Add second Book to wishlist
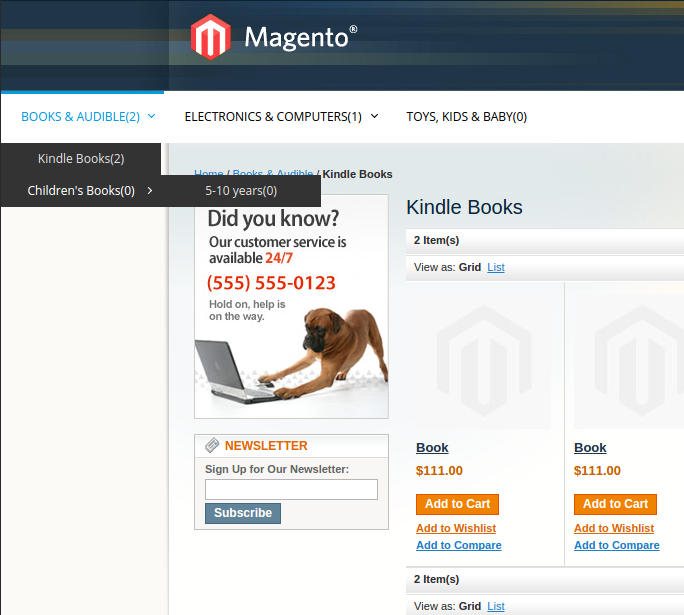This screenshot has width=684, height=615. (x=614, y=528)
